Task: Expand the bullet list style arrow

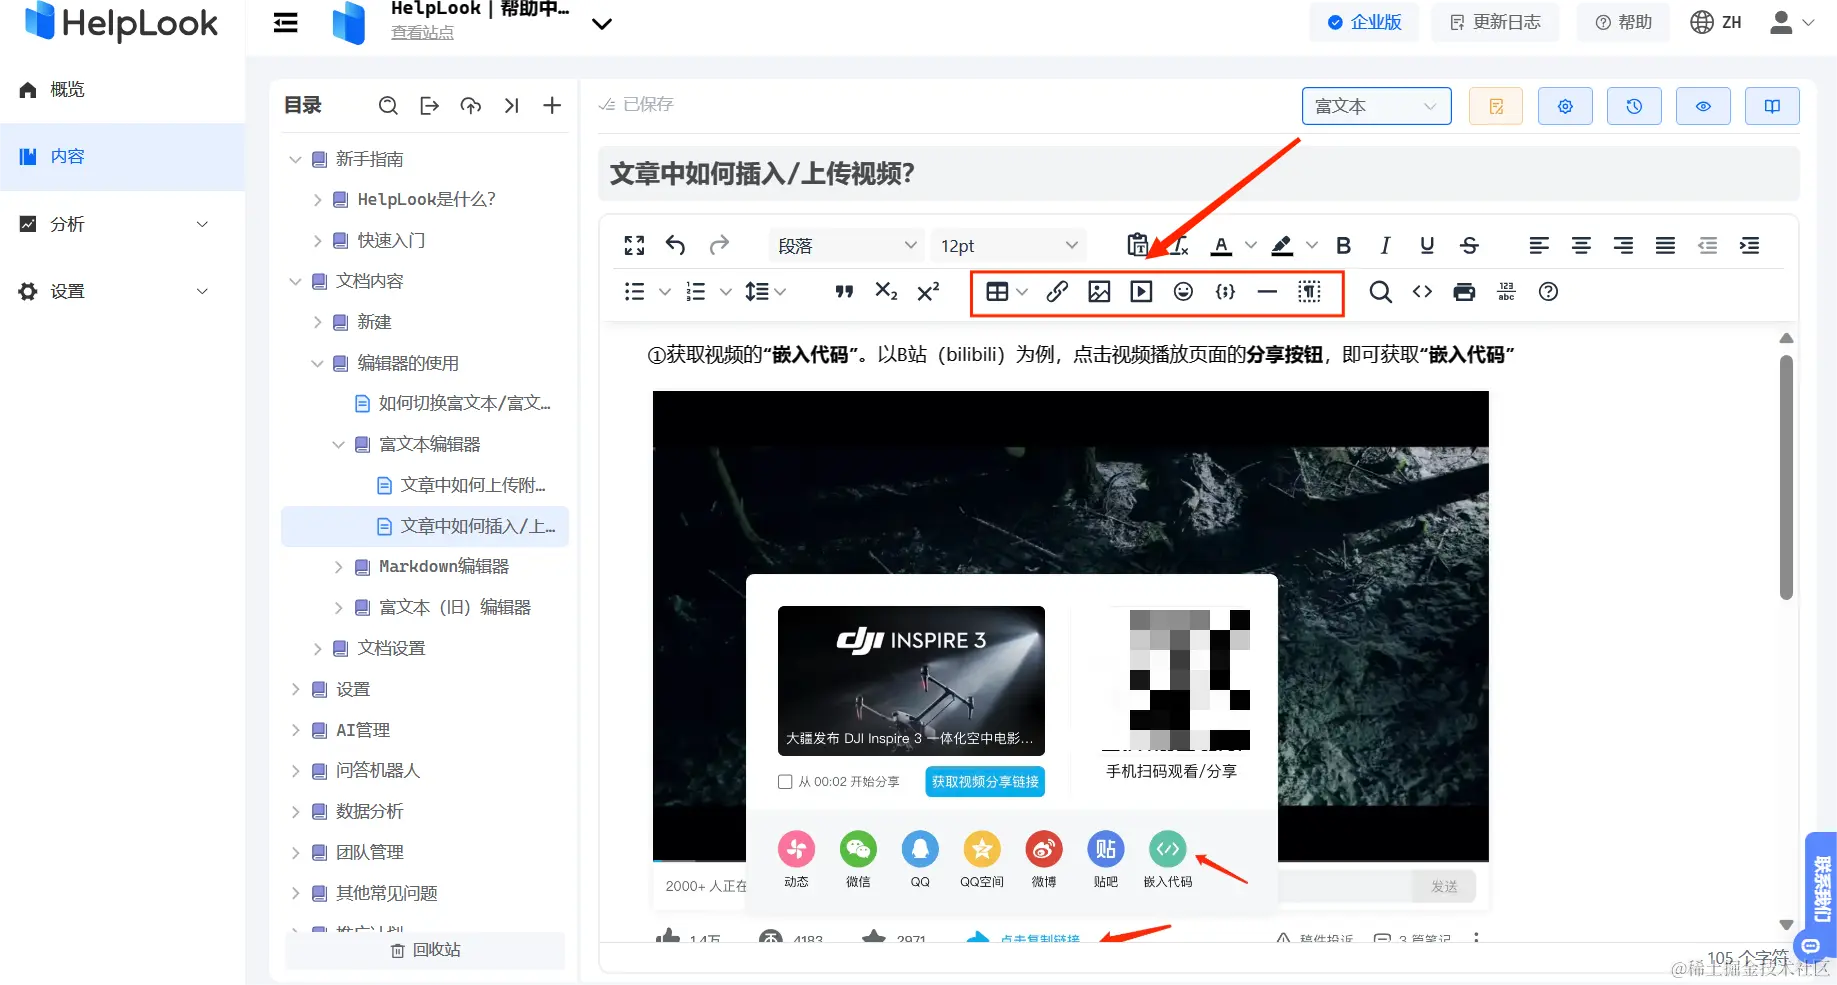Action: [664, 292]
